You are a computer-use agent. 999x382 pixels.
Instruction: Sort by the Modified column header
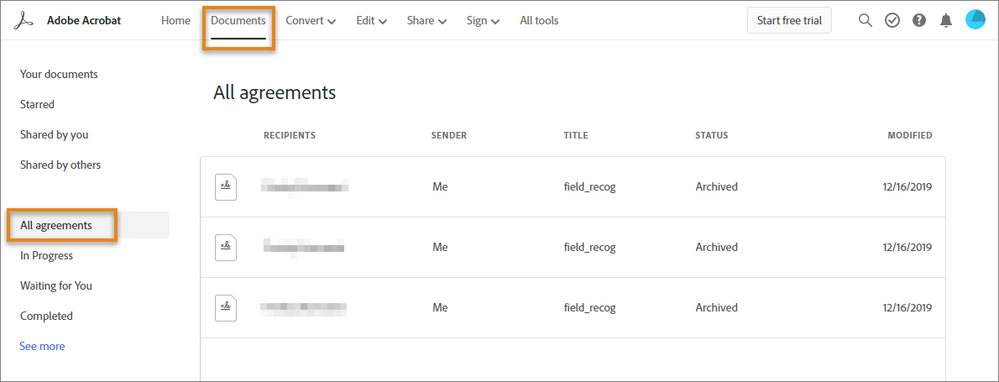(x=910, y=135)
